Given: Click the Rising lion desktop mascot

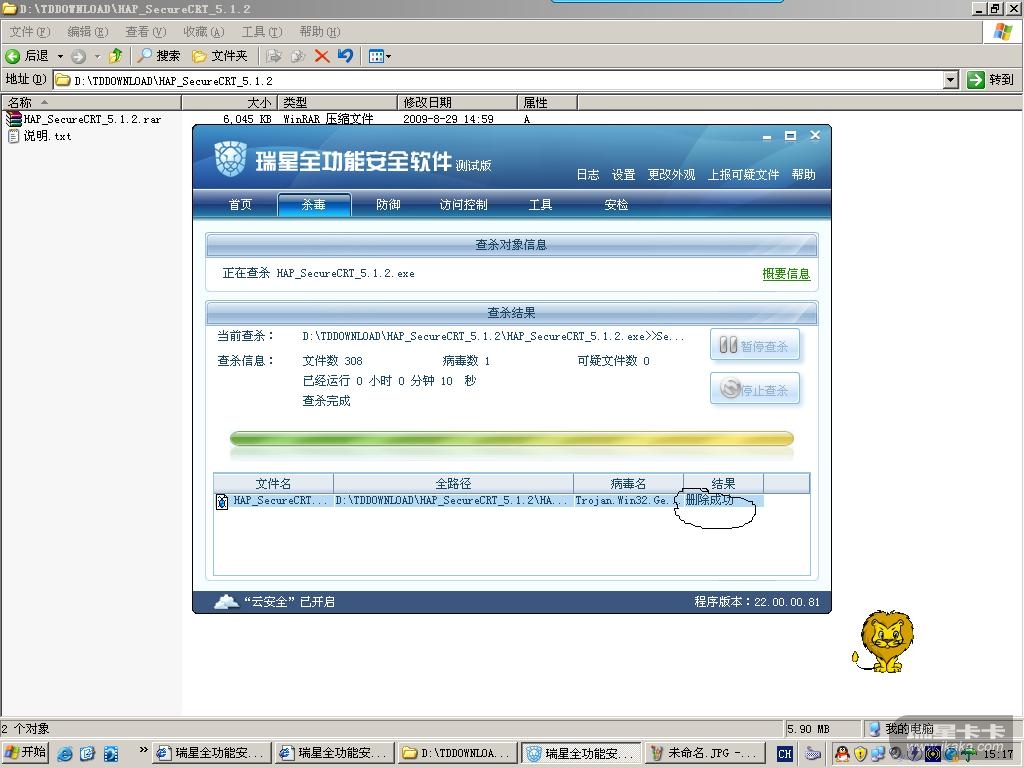Looking at the screenshot, I should [x=884, y=641].
